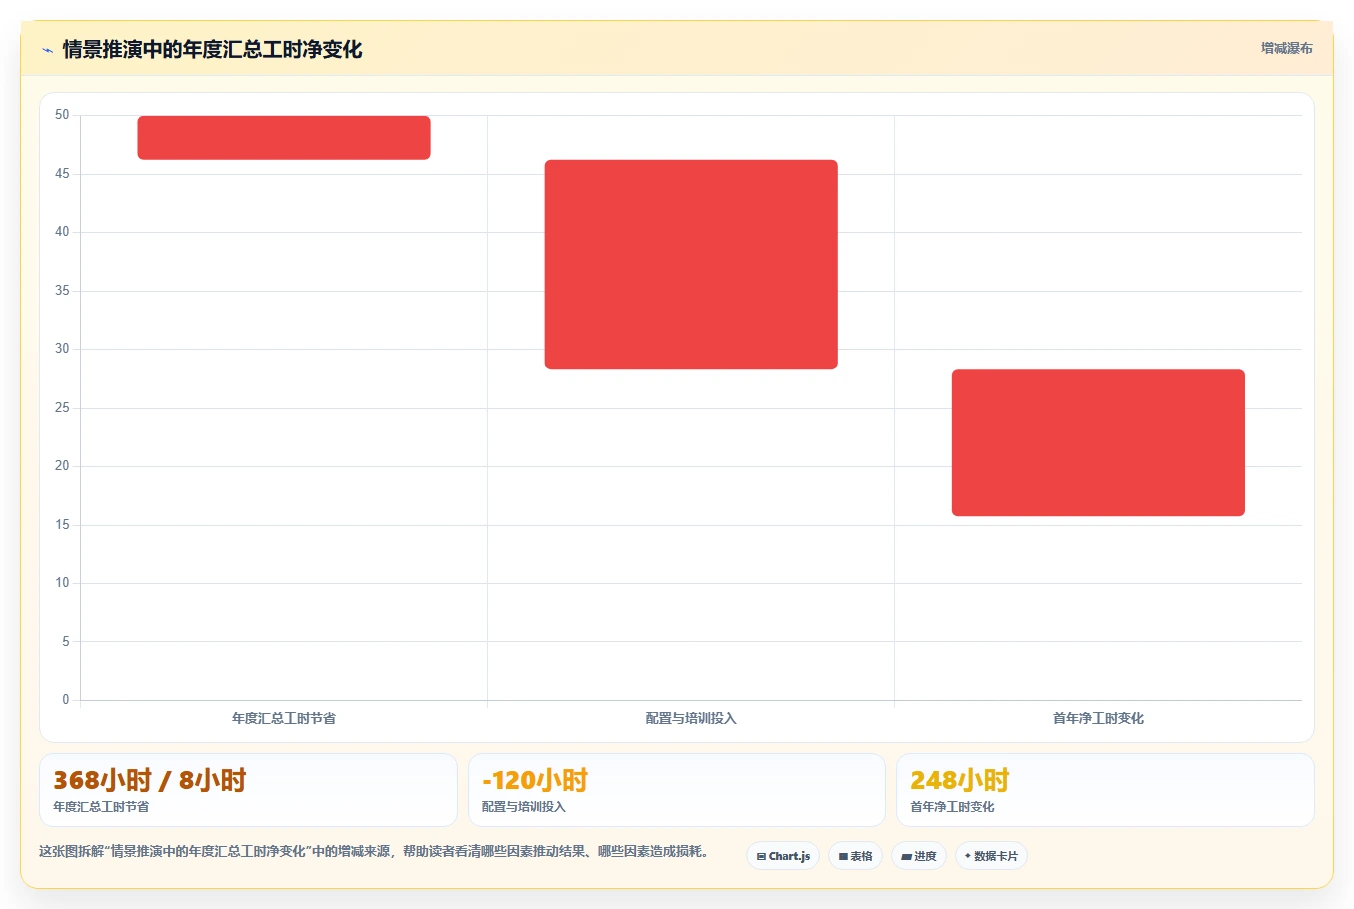
Task: Click the -120小时 value card
Action: click(x=677, y=790)
